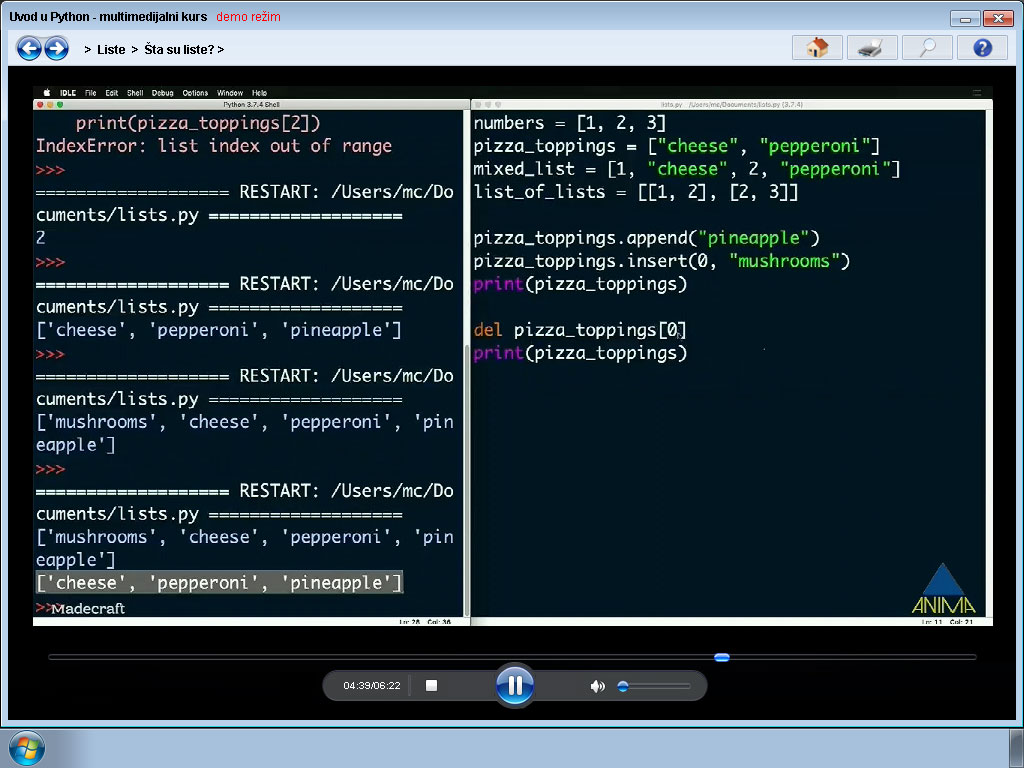Mute the speaker volume icon
Image resolution: width=1024 pixels, height=768 pixels.
click(x=597, y=686)
